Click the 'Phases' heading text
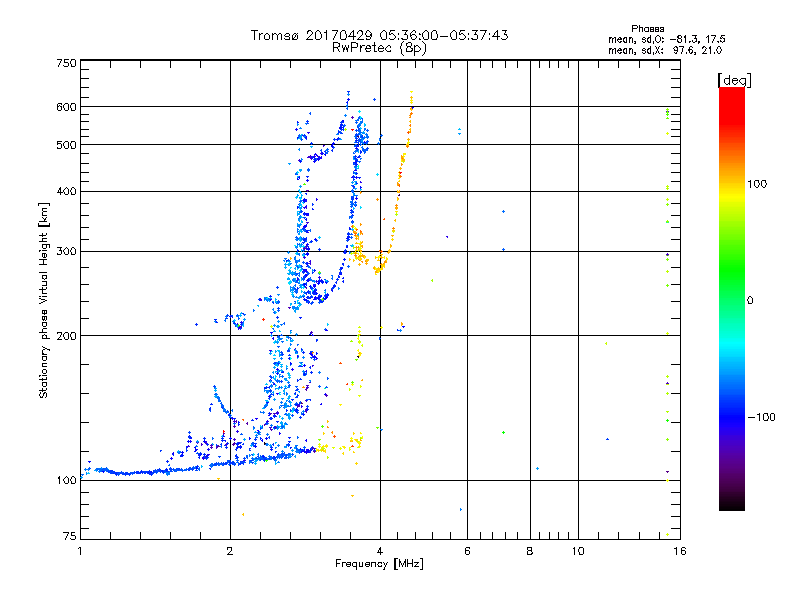Viewport: 800px width, 600px height. [x=647, y=29]
